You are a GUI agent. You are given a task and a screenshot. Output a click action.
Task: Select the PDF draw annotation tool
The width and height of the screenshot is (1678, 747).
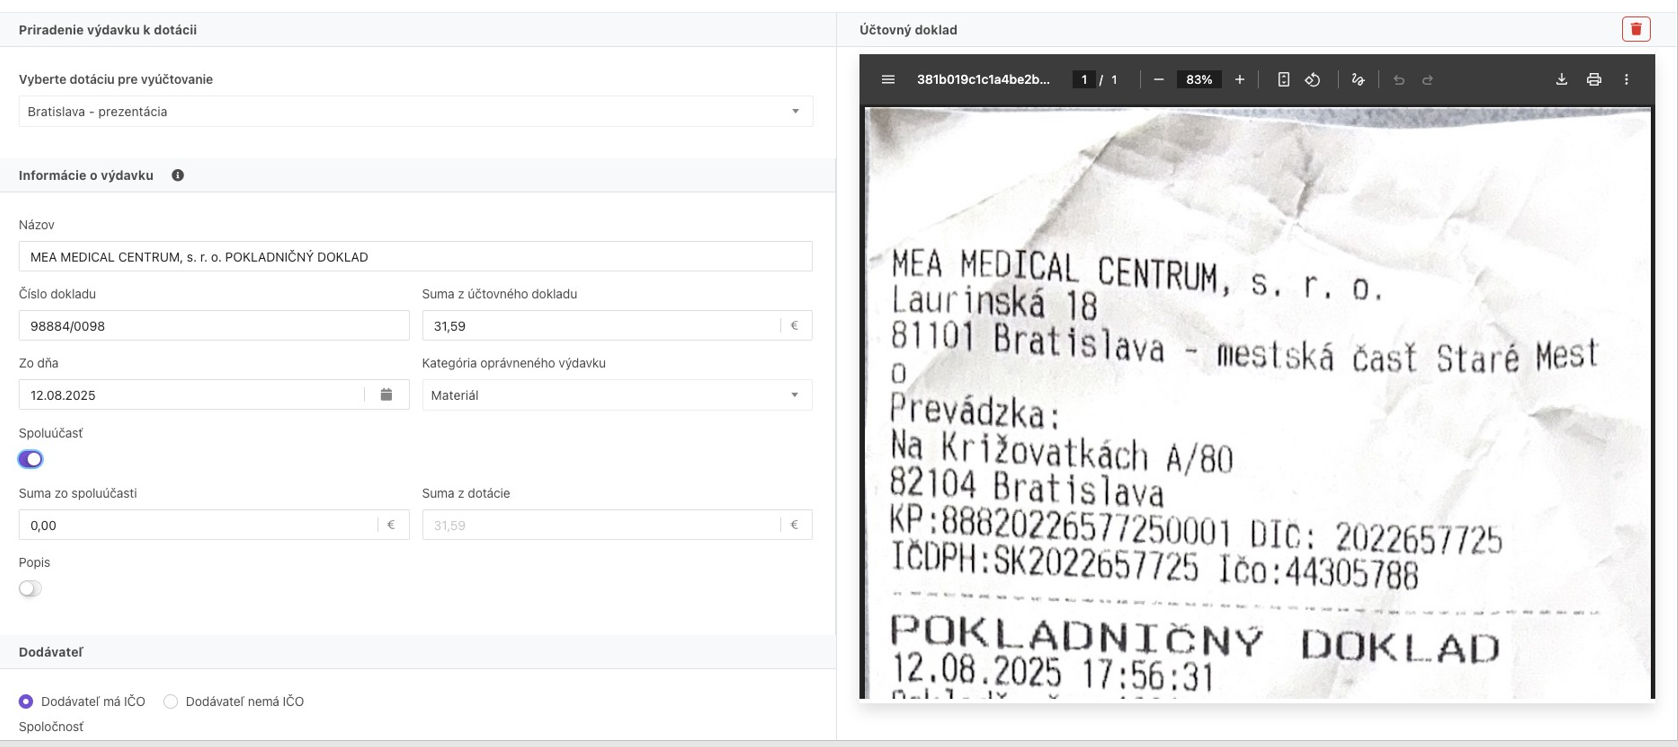click(x=1358, y=80)
